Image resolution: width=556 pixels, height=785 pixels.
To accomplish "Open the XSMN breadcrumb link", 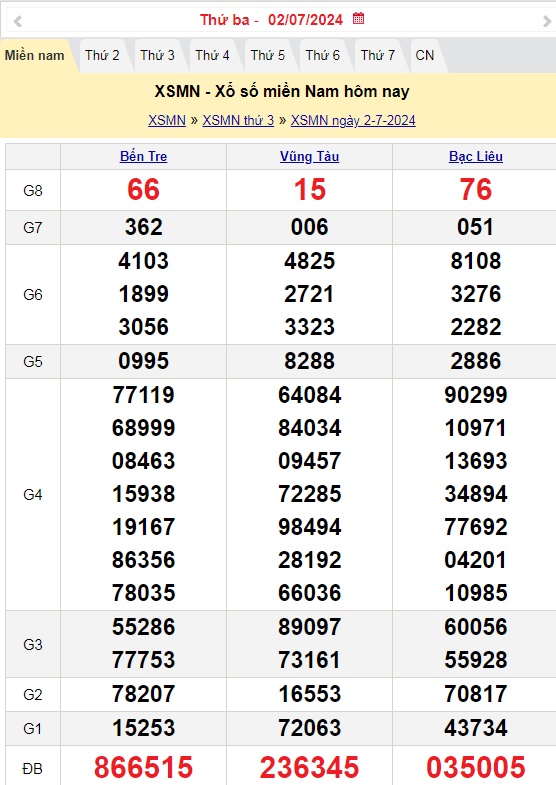I will 167,121.
